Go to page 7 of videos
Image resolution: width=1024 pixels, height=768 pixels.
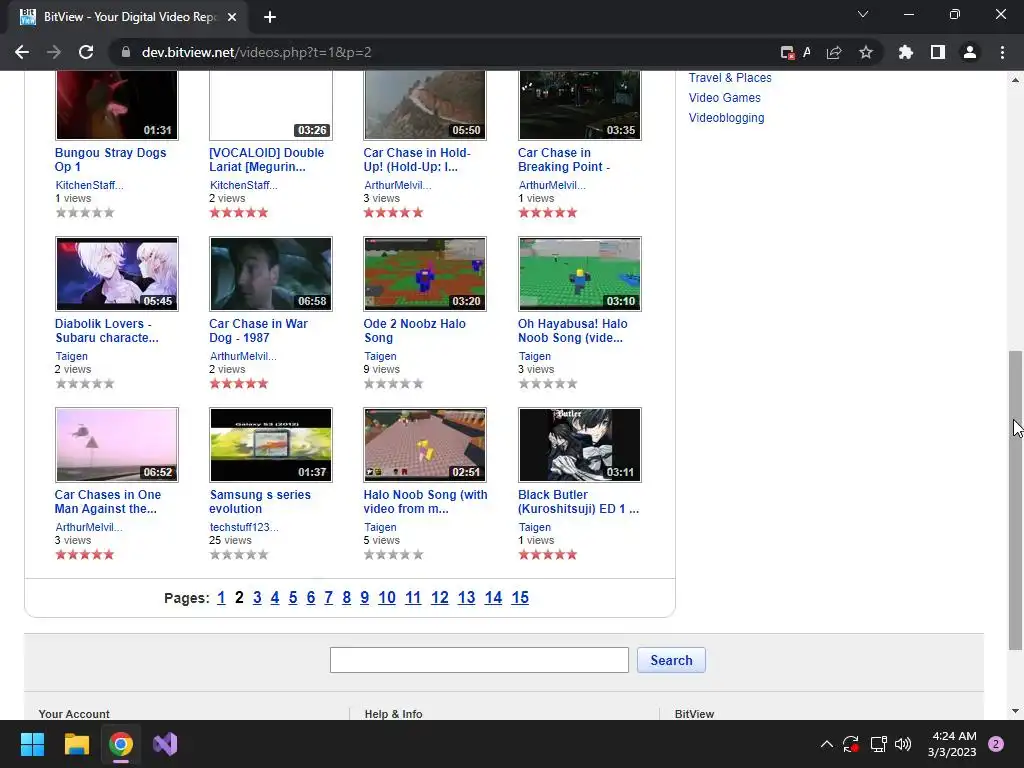(x=328, y=598)
